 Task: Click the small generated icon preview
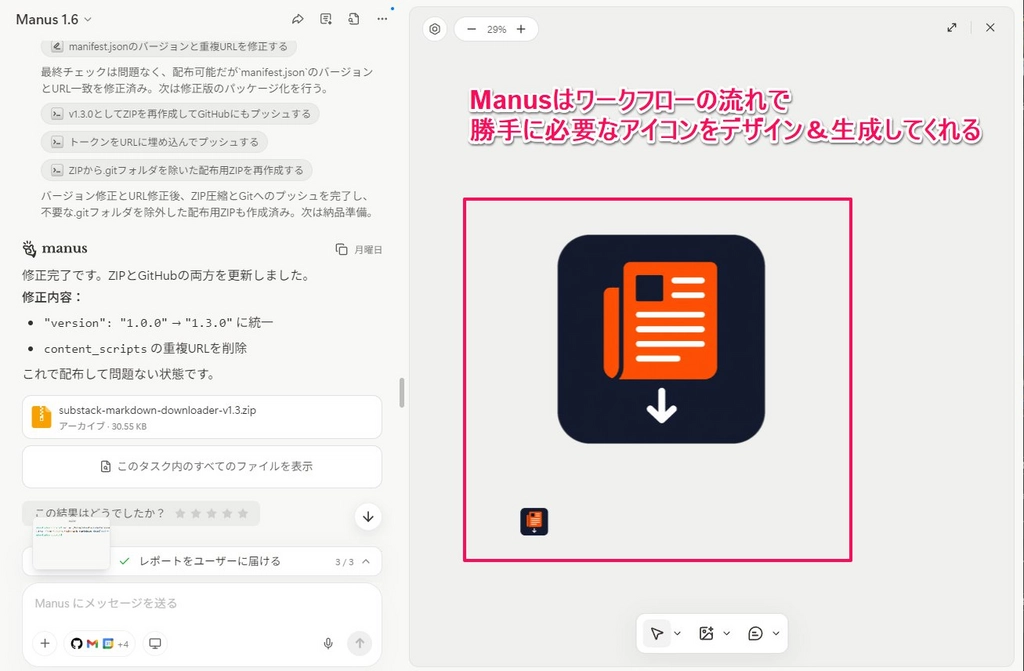pyautogui.click(x=534, y=521)
